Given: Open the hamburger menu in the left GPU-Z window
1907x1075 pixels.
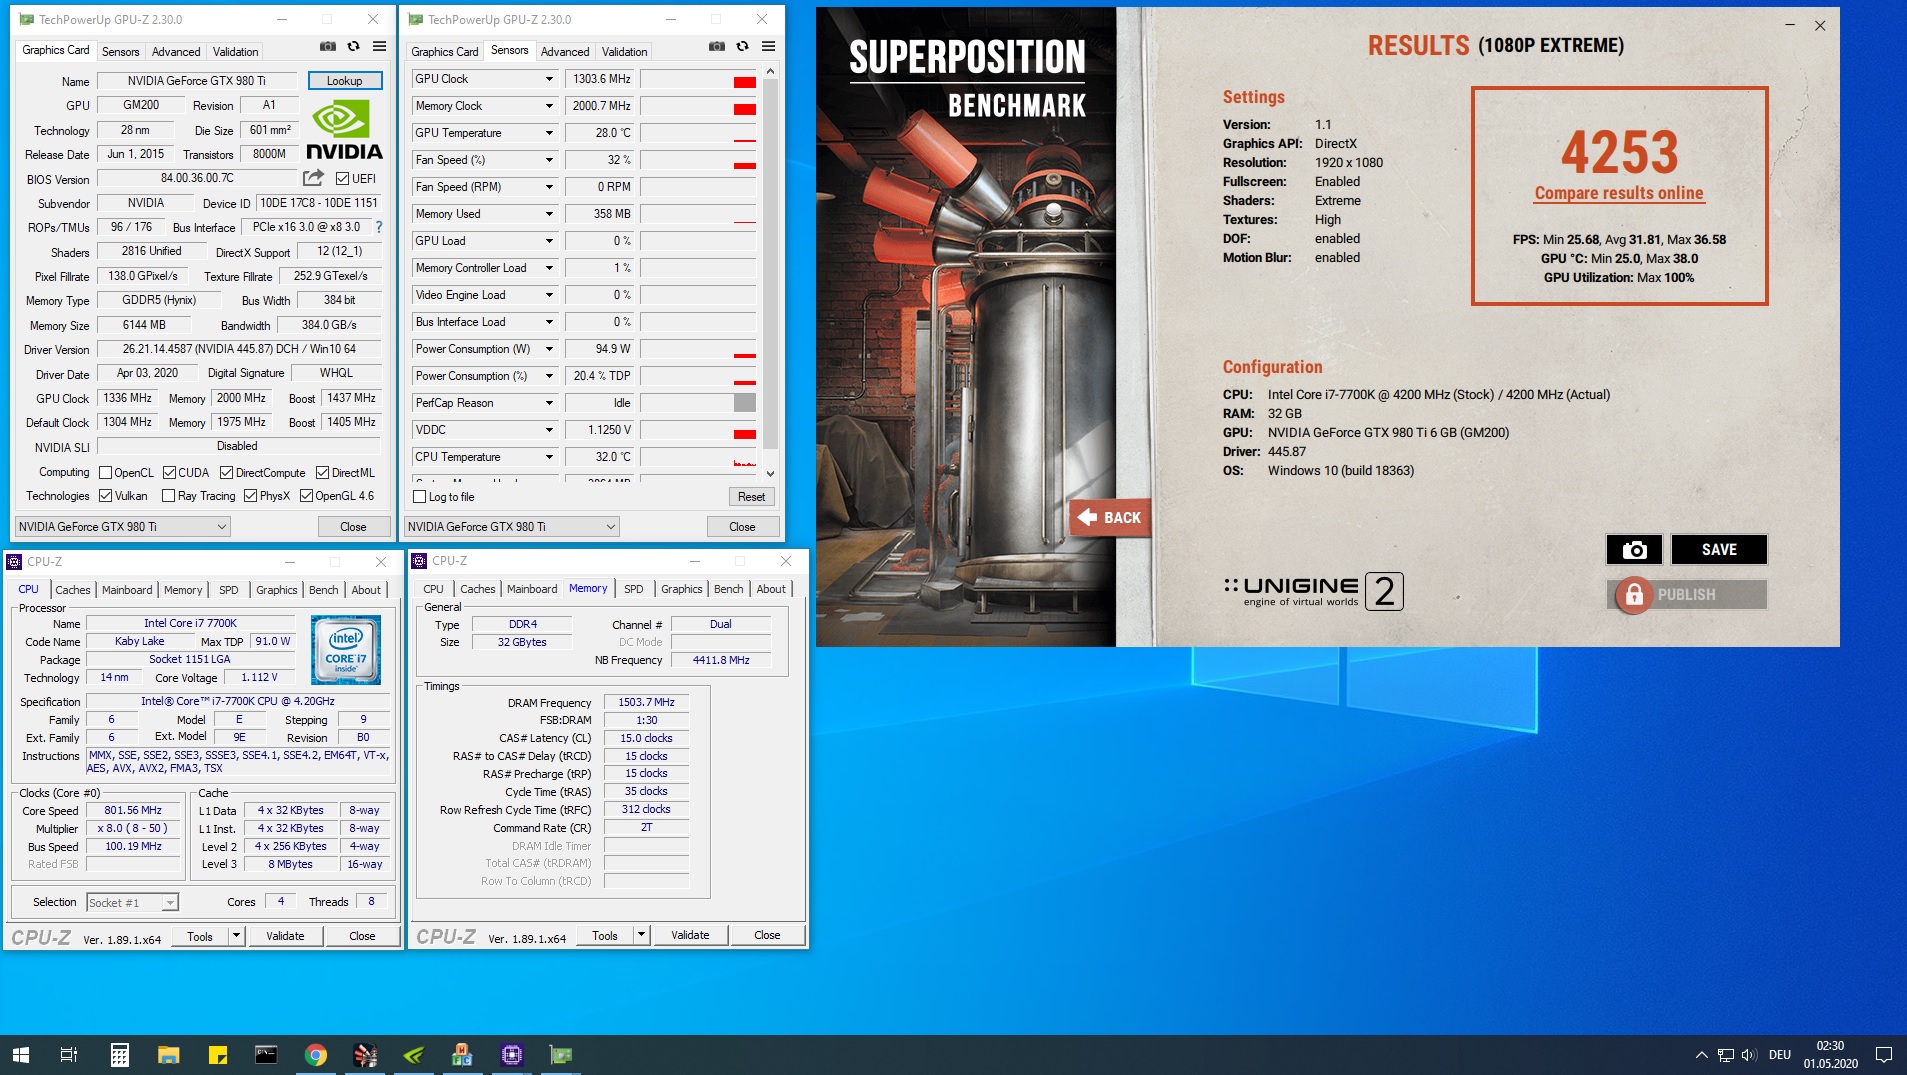Looking at the screenshot, I should click(379, 46).
